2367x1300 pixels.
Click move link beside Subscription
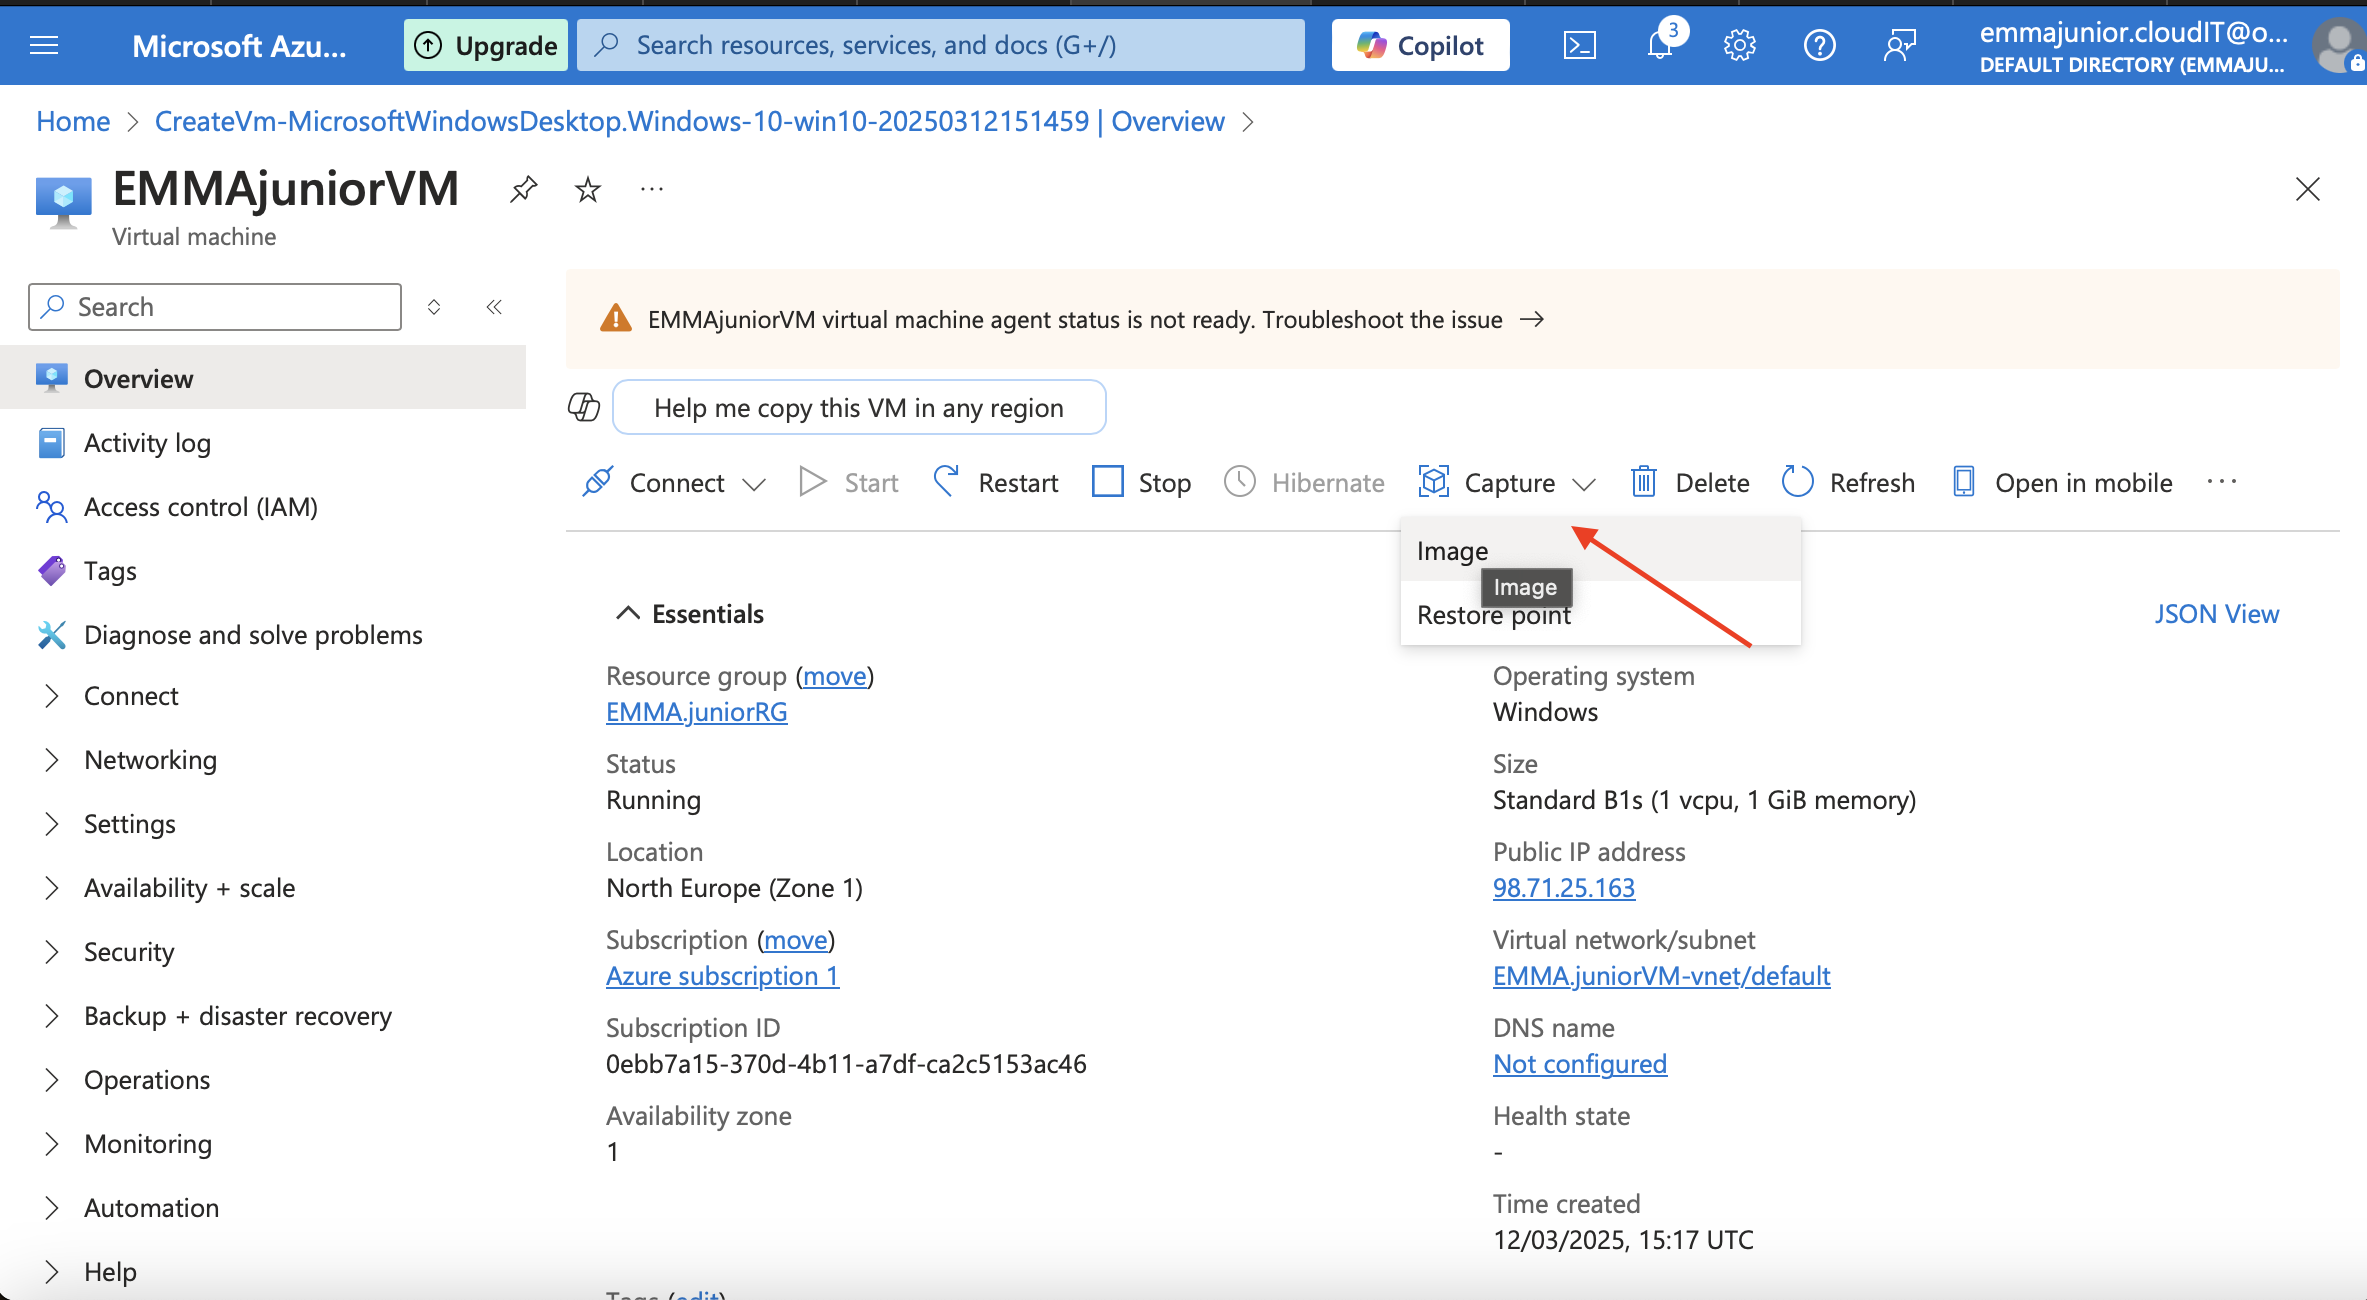[796, 940]
